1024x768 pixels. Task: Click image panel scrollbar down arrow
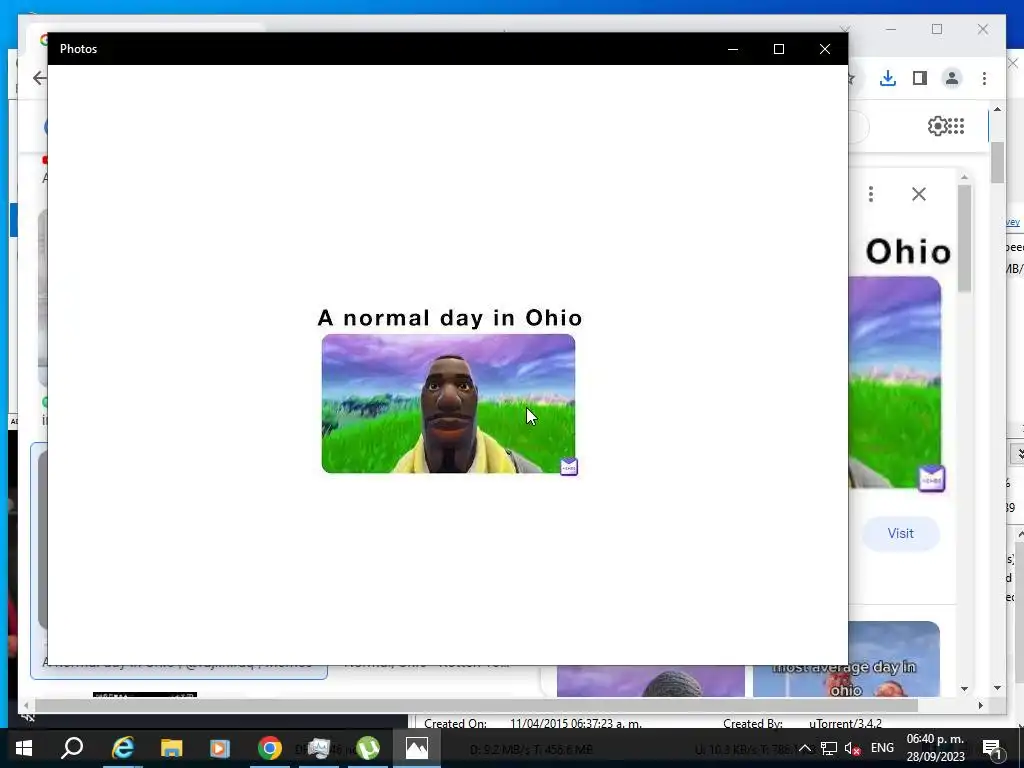click(965, 688)
